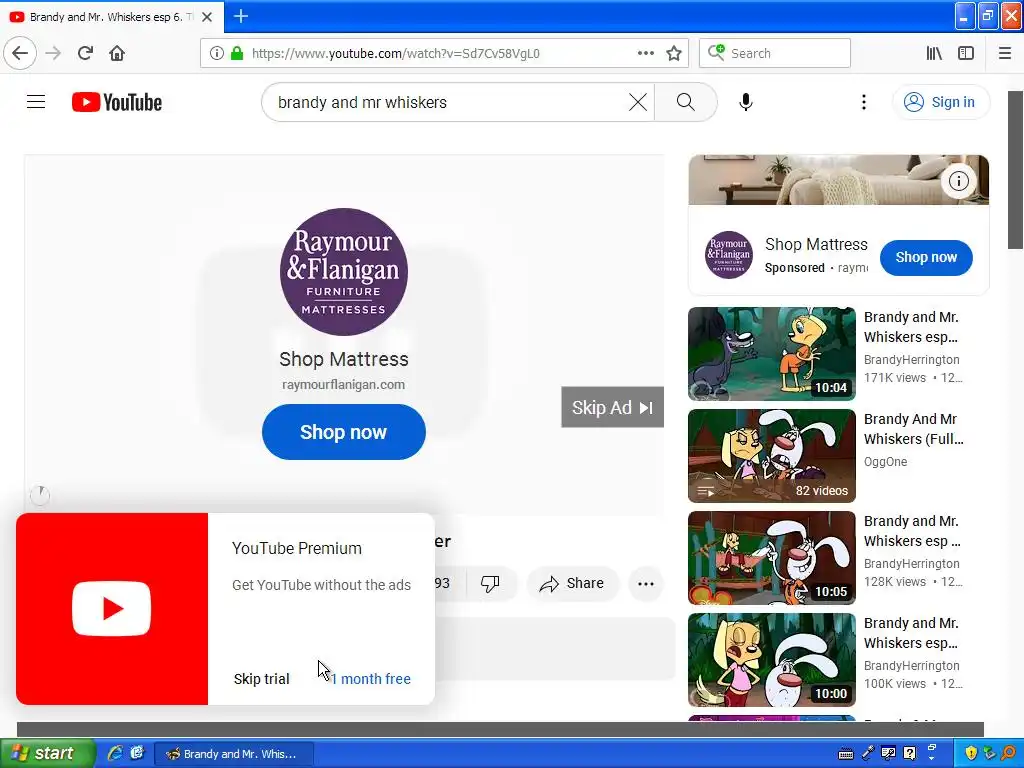
Task: Click Shop Mattress title in sidebar ad
Action: pos(816,244)
